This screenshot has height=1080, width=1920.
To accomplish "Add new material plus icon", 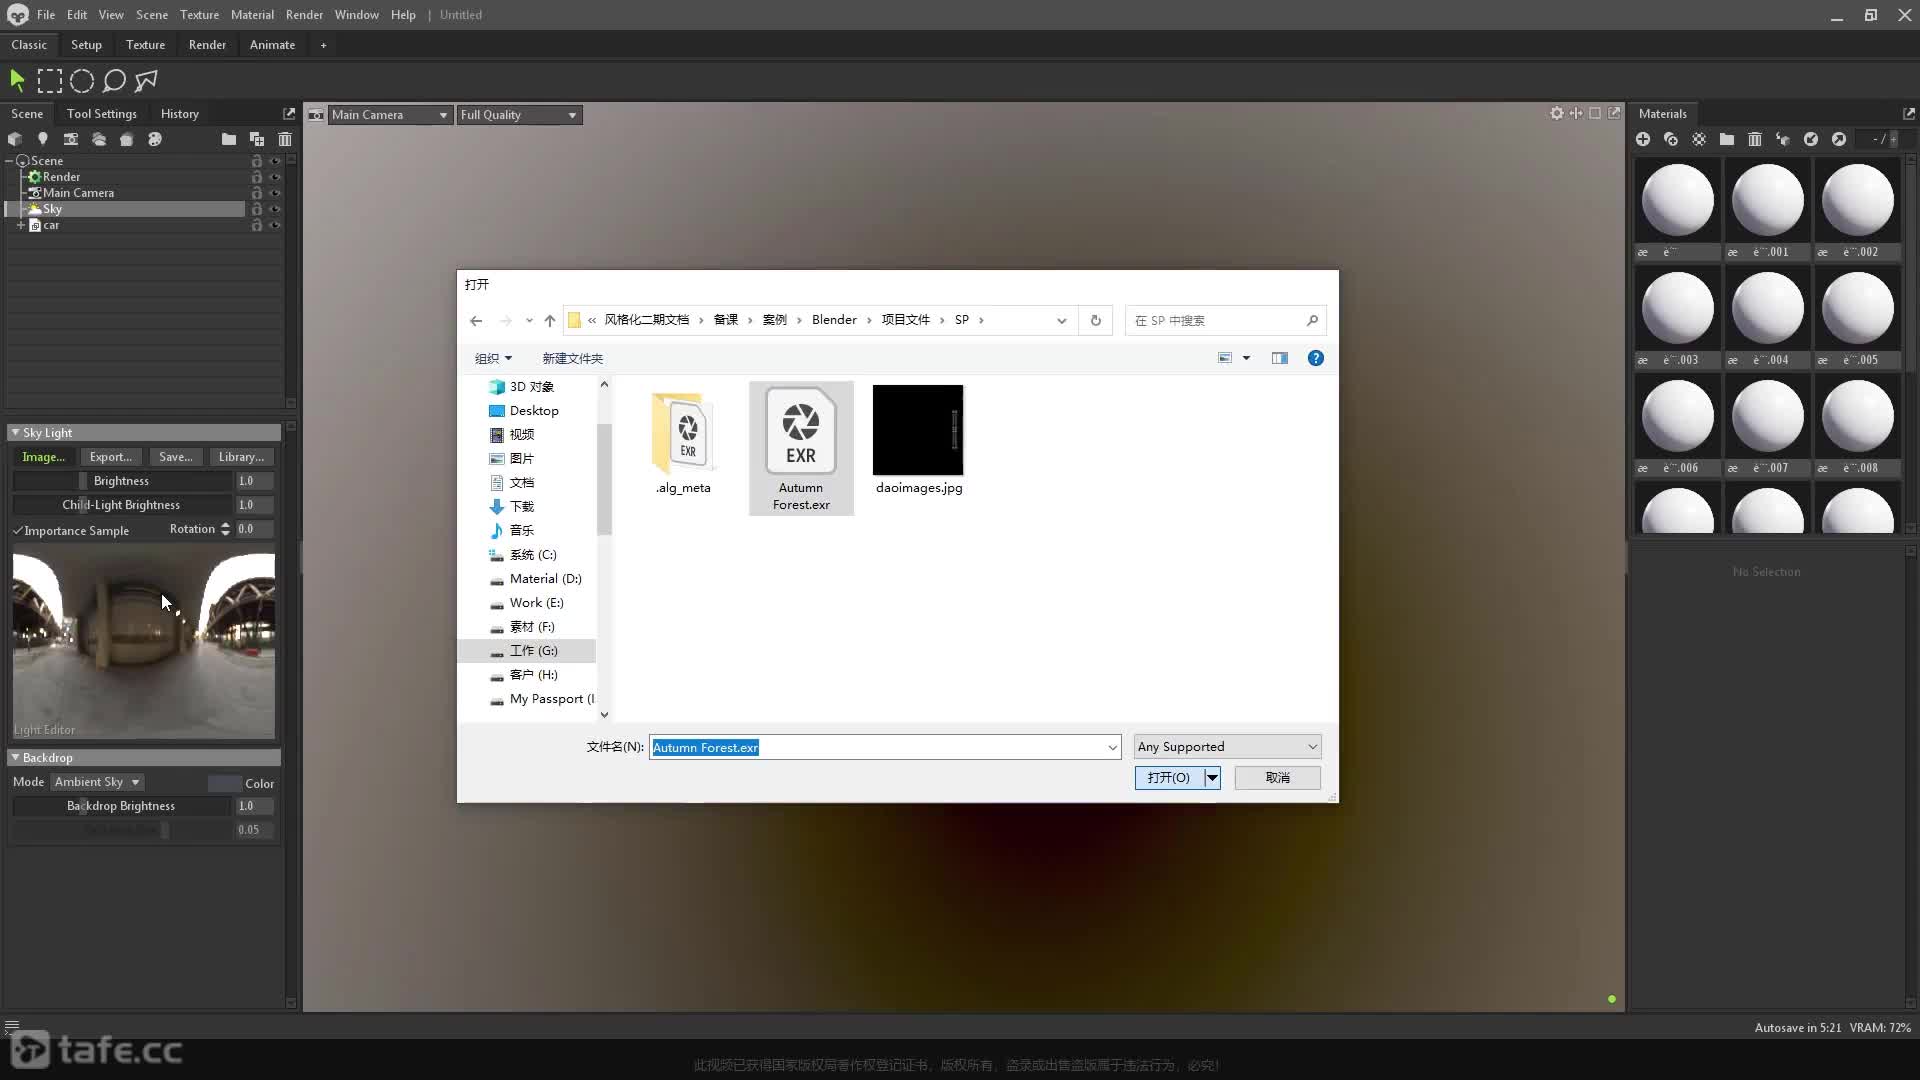I will click(x=1643, y=139).
